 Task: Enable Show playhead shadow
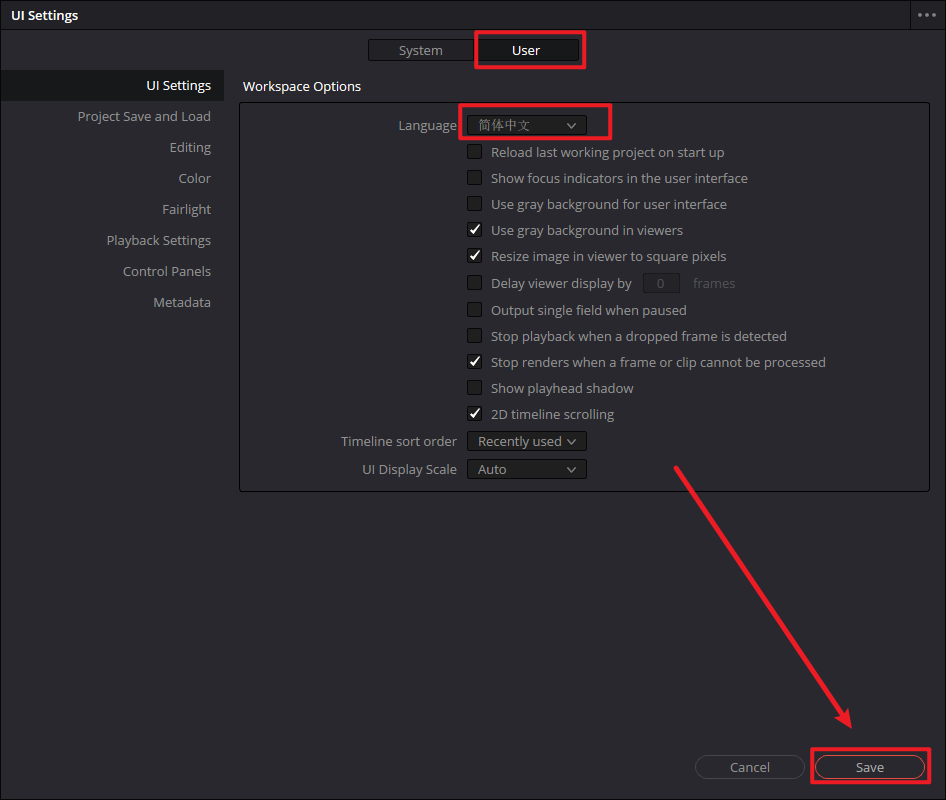coord(475,388)
